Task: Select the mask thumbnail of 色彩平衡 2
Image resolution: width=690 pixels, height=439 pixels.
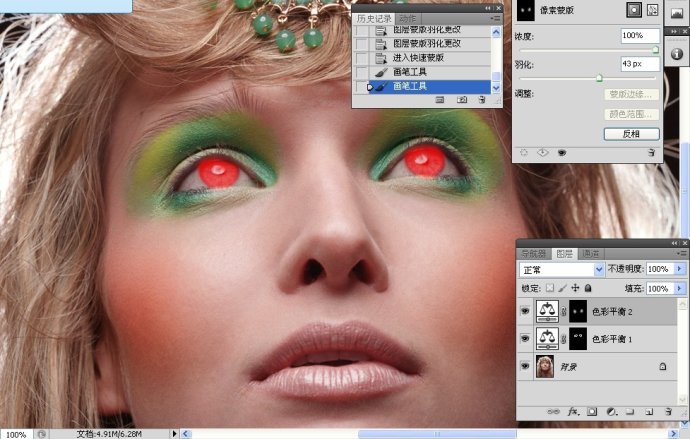Action: click(x=578, y=311)
